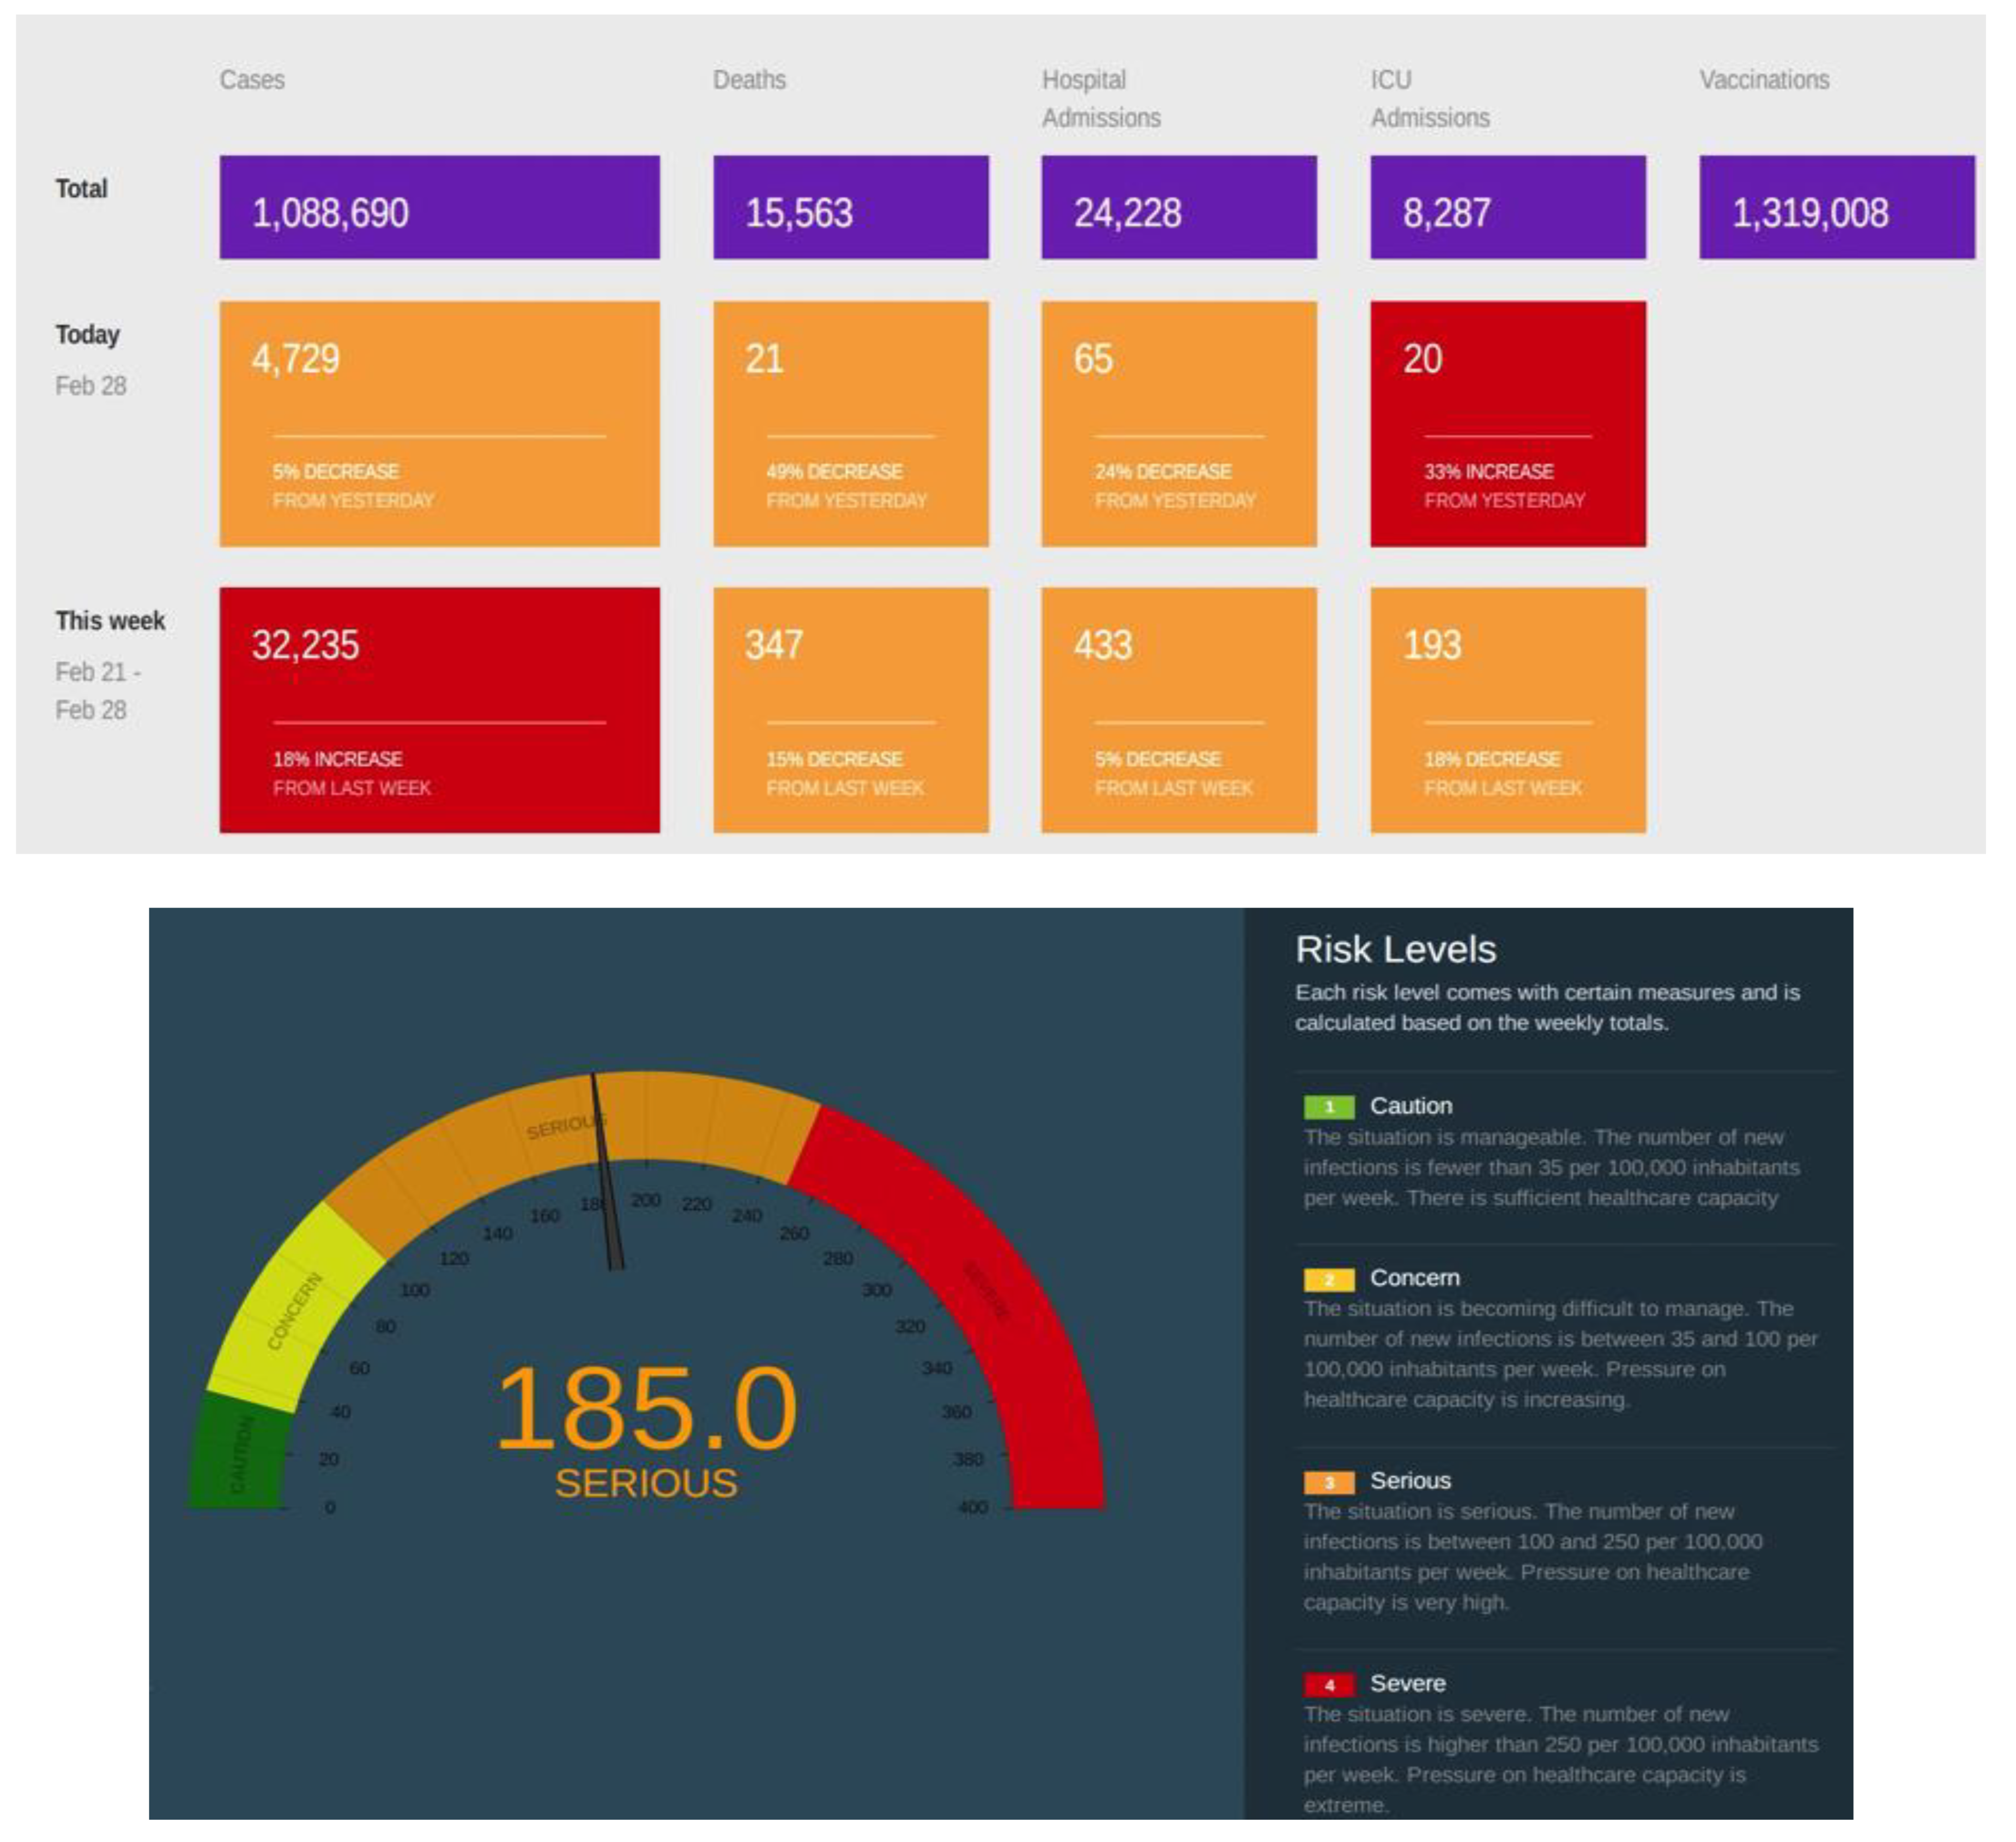Image resolution: width=2016 pixels, height=1842 pixels.
Task: Click the Total row label
Action: click(x=82, y=190)
